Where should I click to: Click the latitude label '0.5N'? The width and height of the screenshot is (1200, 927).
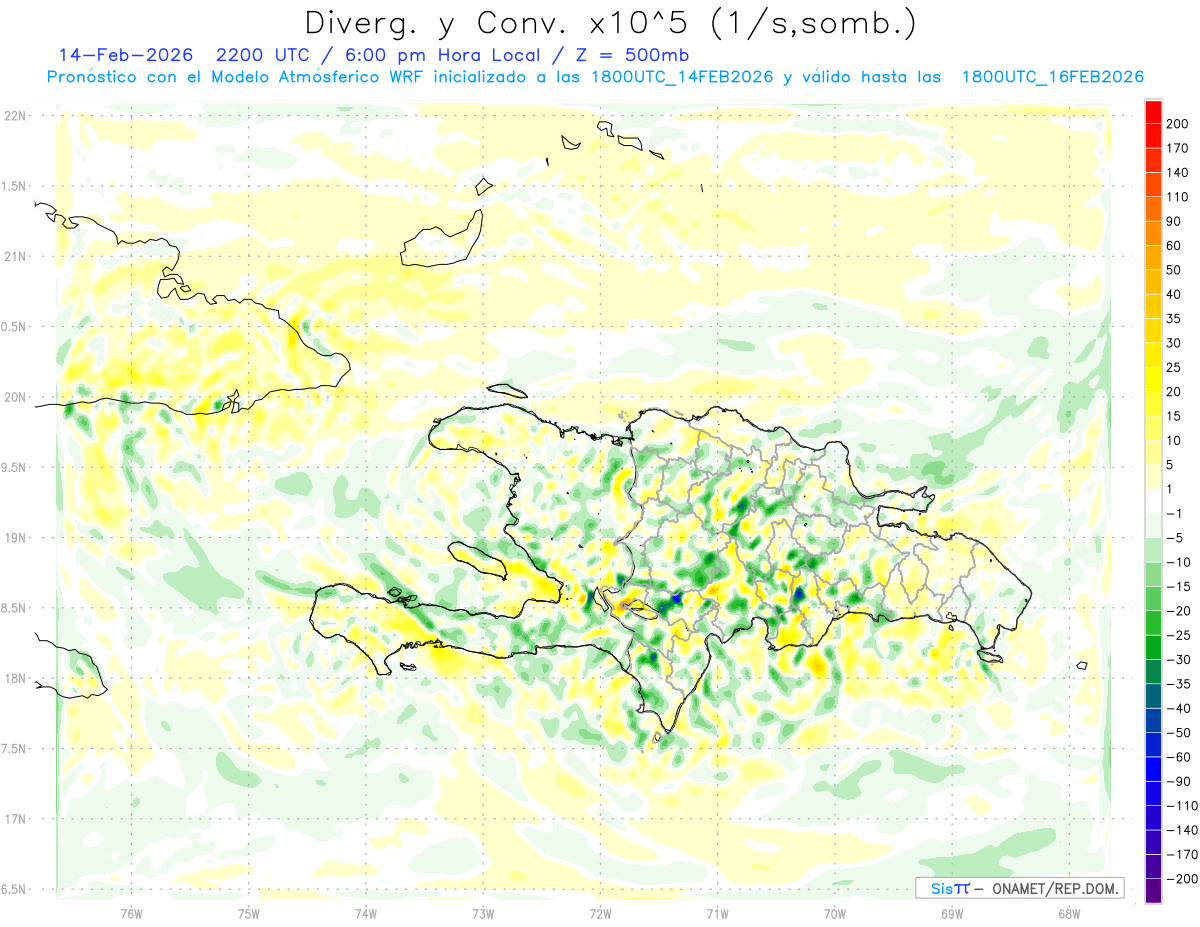[14, 327]
